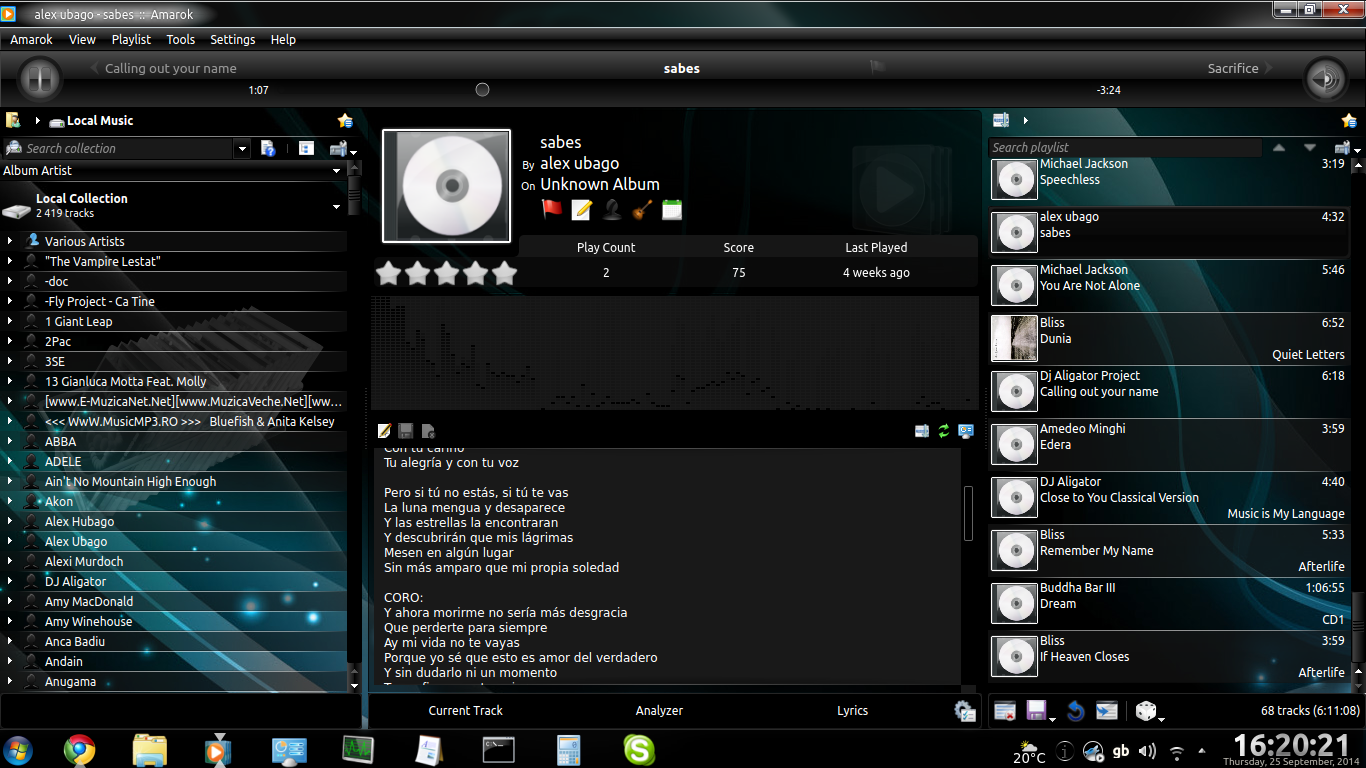Select Amedeo Minghi Edera in playlist

pyautogui.click(x=1168, y=444)
